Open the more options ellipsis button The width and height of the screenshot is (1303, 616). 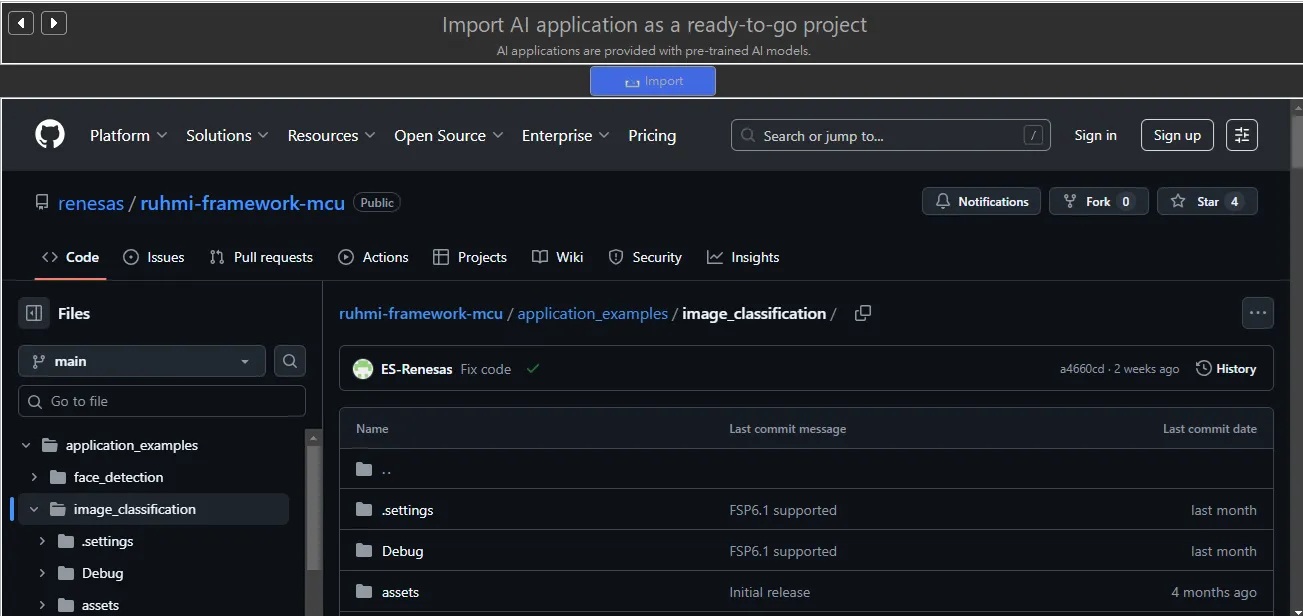1257,313
